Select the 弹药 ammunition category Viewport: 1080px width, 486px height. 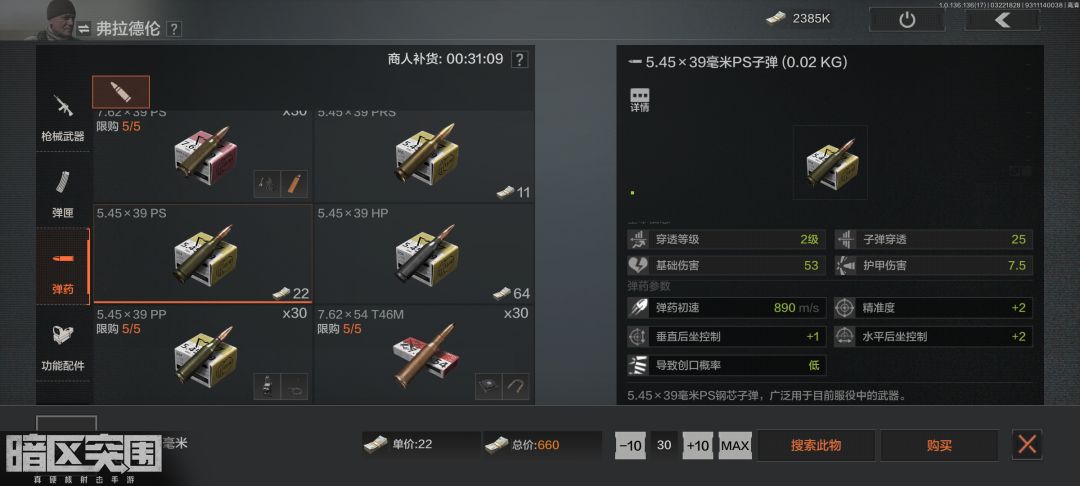(63, 267)
